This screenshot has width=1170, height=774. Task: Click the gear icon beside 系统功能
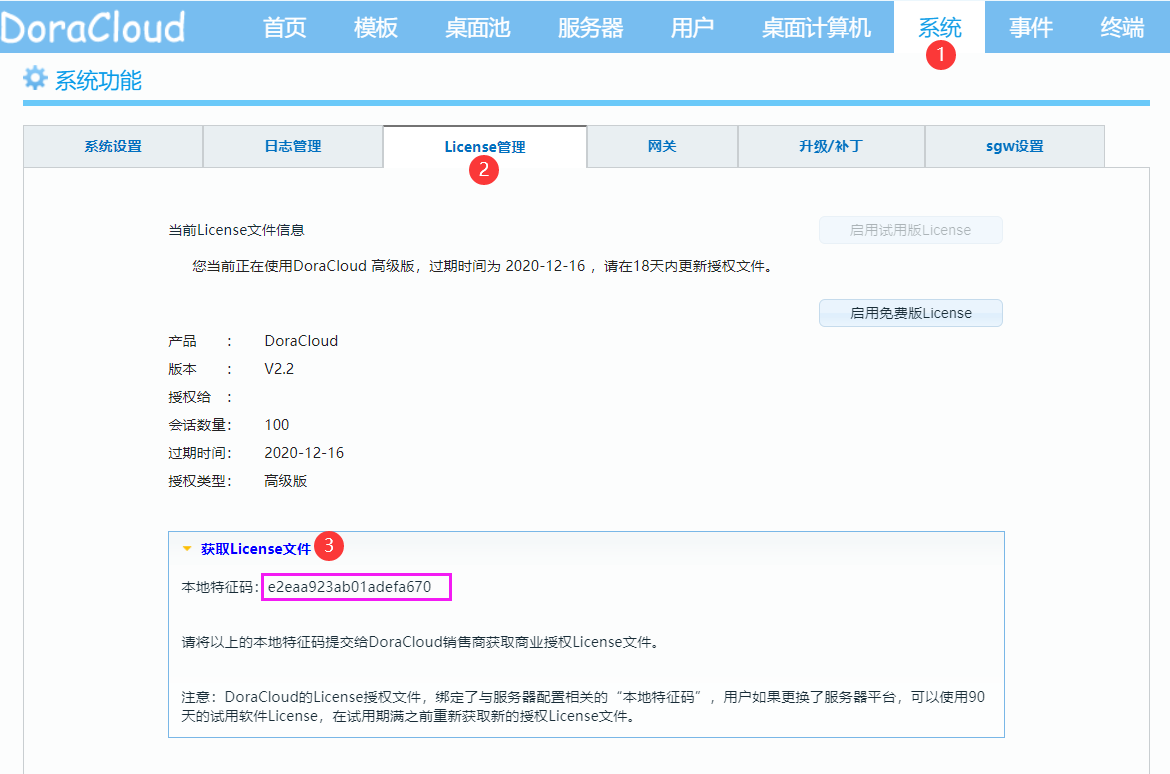pos(35,78)
